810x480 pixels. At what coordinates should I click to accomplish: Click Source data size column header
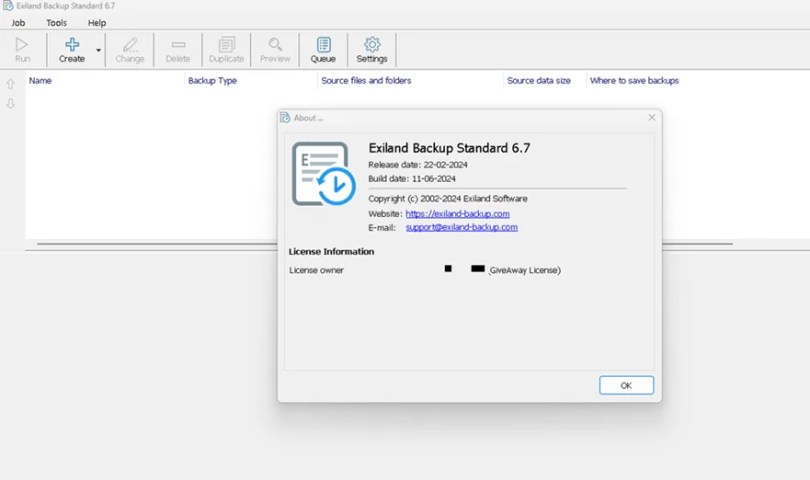539,81
